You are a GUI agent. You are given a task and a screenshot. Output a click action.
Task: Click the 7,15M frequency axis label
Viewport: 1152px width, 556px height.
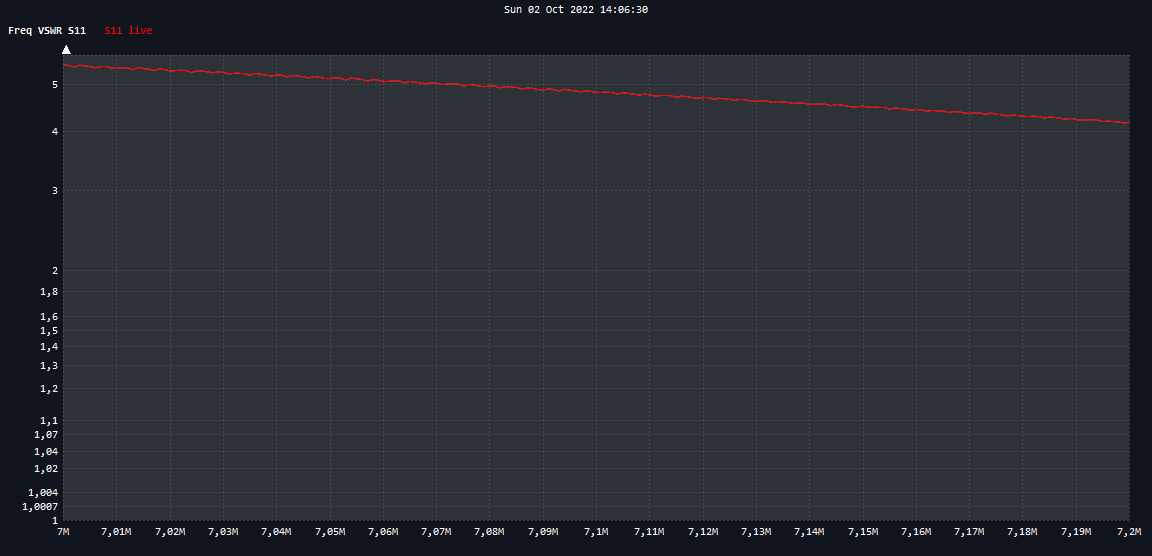point(862,532)
